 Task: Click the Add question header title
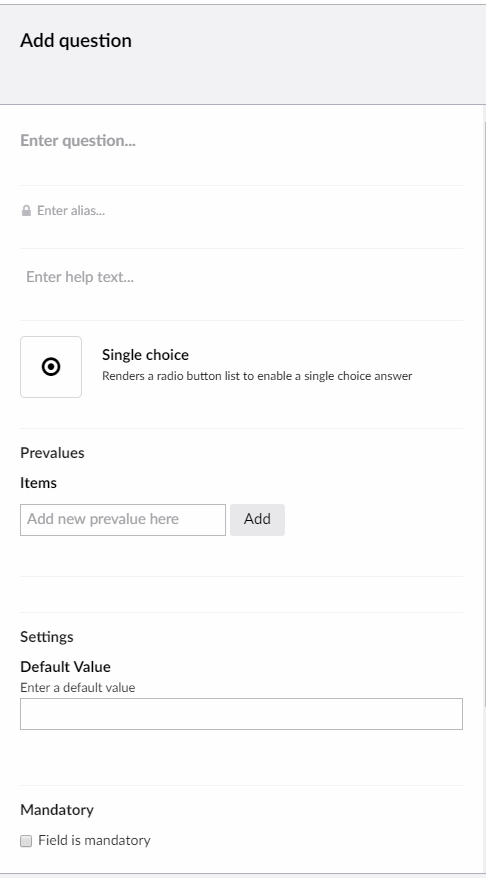(x=76, y=41)
